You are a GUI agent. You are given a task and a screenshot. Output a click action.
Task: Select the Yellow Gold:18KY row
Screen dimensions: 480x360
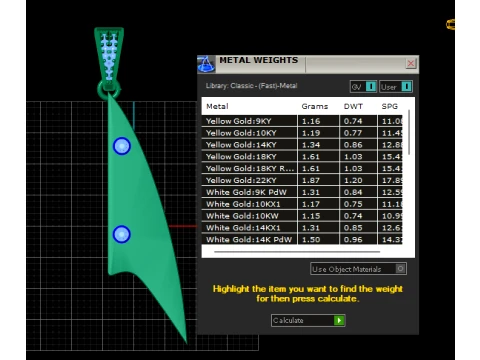pos(302,157)
